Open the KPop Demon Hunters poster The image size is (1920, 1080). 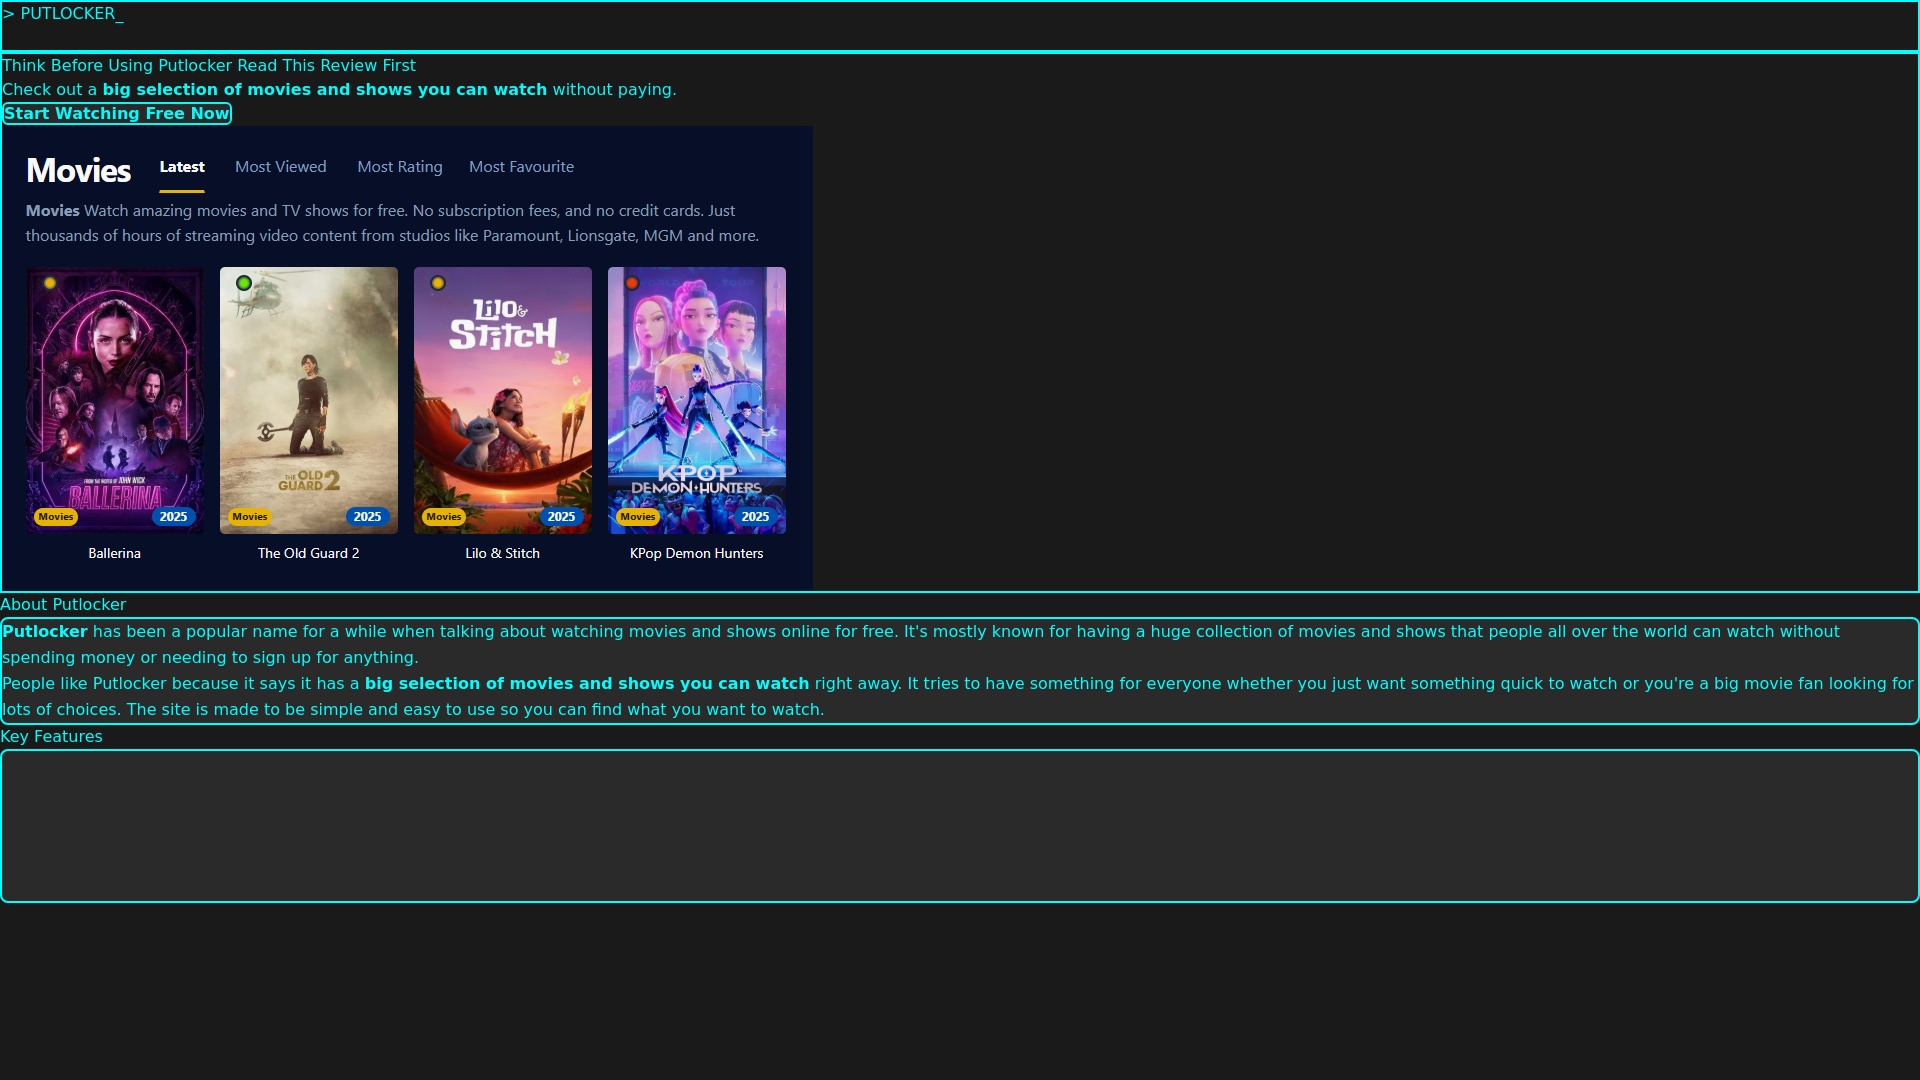tap(697, 400)
